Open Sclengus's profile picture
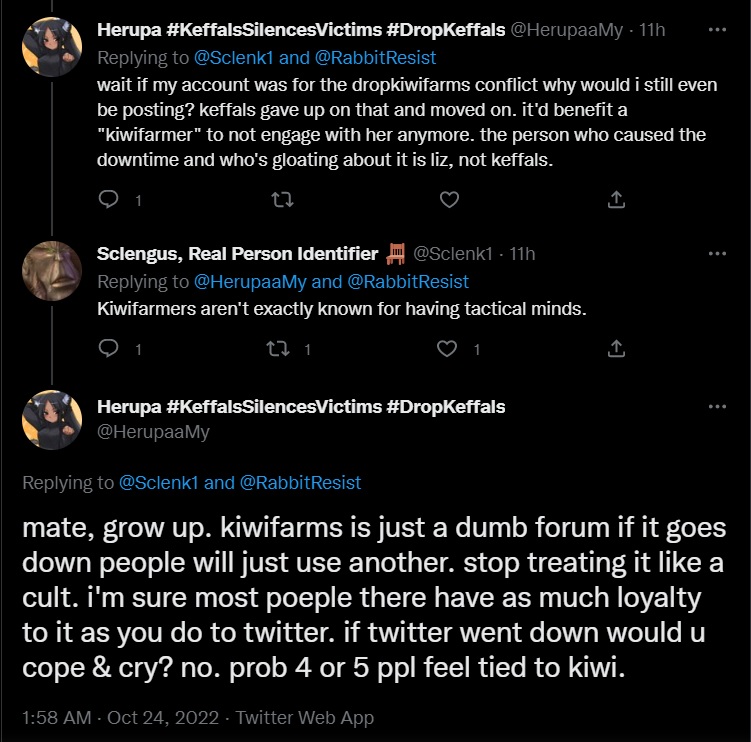This screenshot has width=751, height=742. click(51, 270)
